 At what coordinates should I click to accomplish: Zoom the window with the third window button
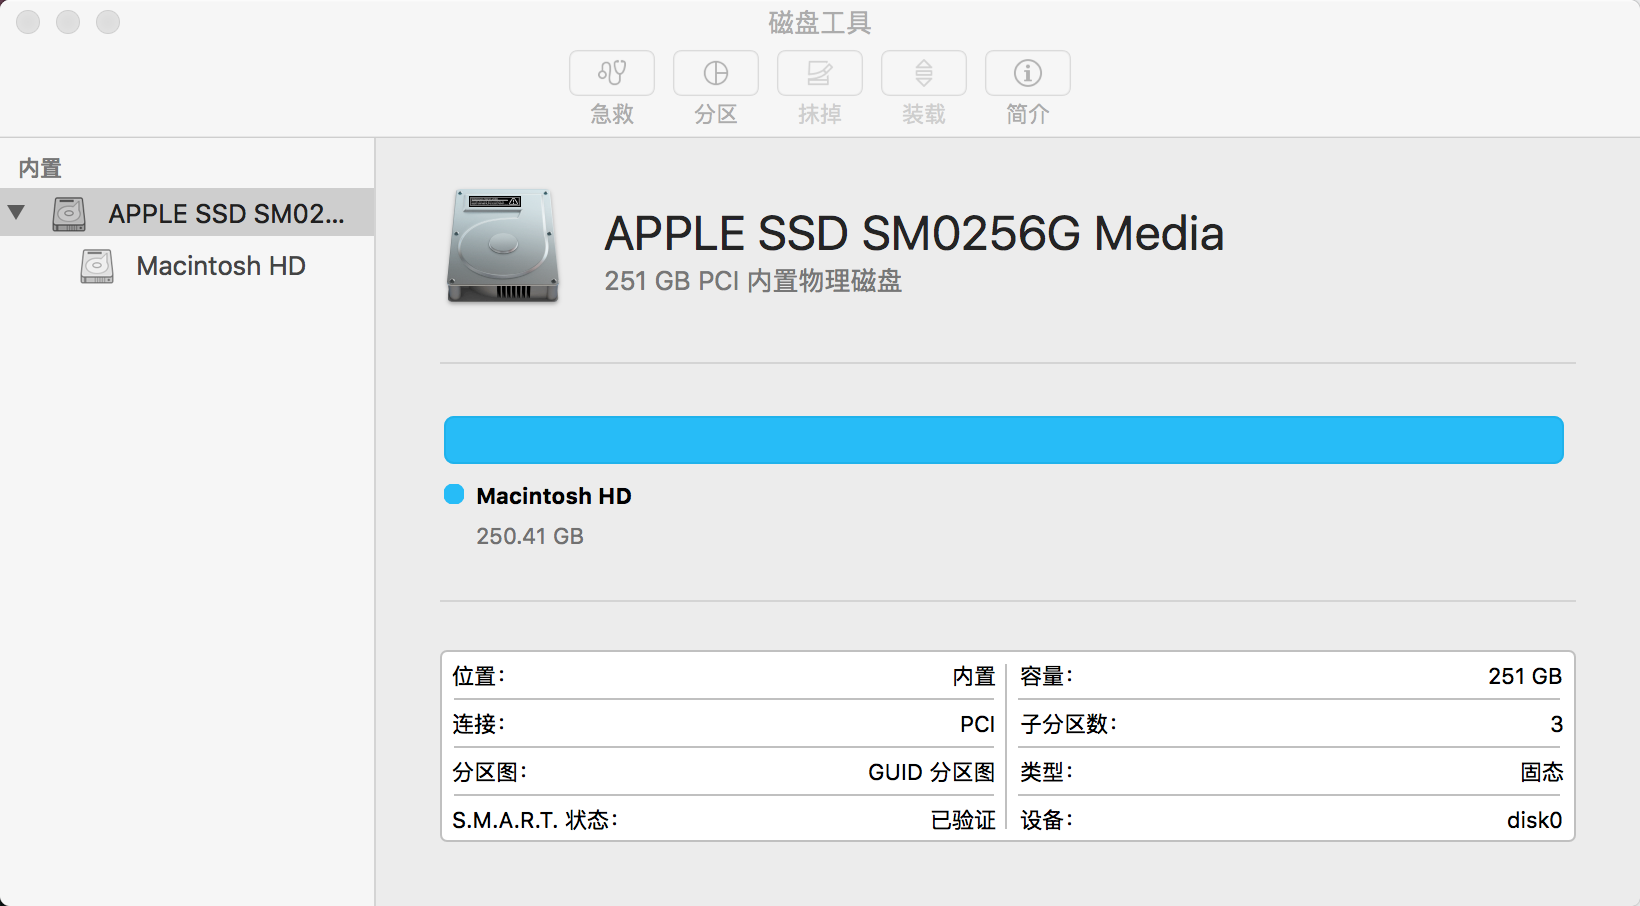click(x=108, y=22)
